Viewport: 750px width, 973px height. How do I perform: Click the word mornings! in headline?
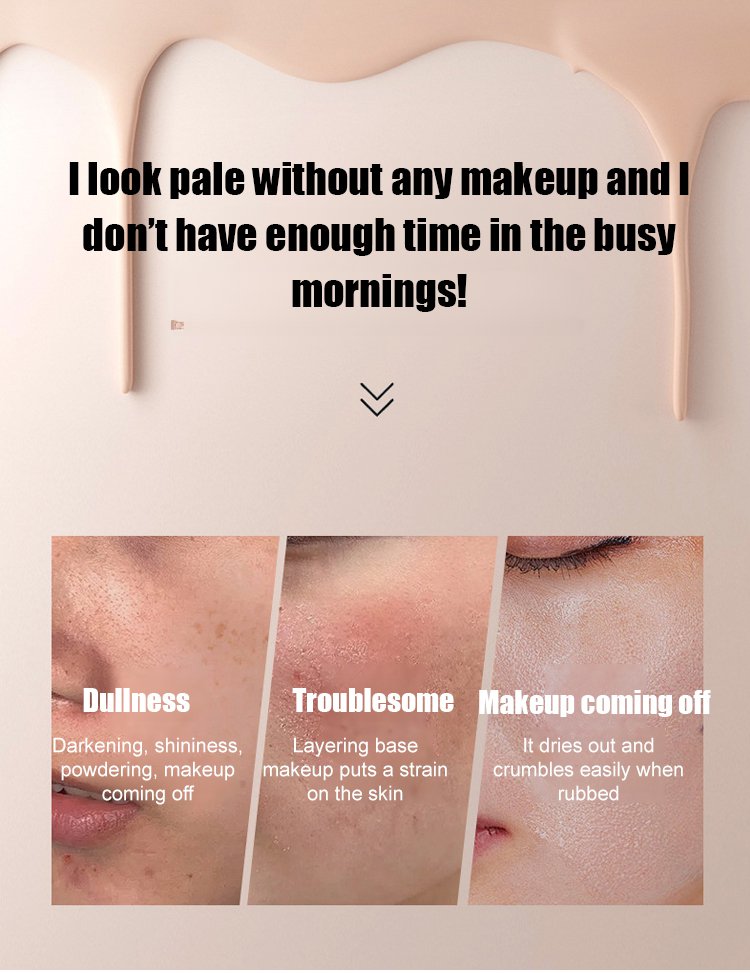378,292
